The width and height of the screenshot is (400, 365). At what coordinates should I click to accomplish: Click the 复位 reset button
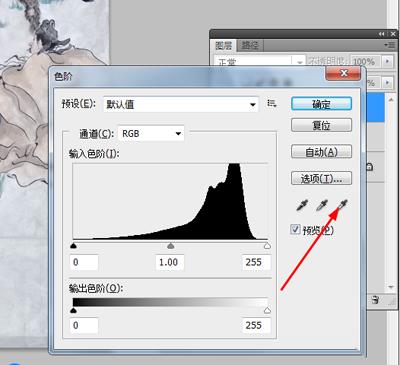(x=321, y=125)
